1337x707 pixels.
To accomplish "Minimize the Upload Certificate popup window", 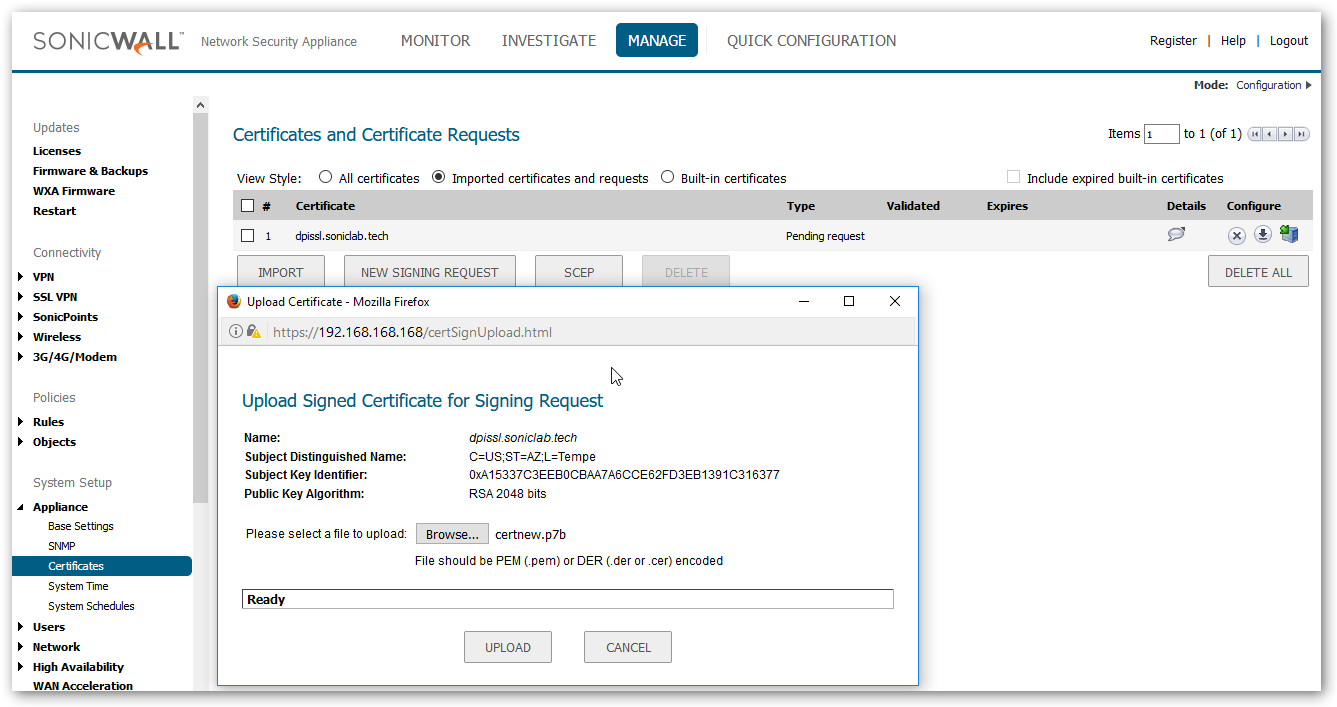I will point(803,301).
